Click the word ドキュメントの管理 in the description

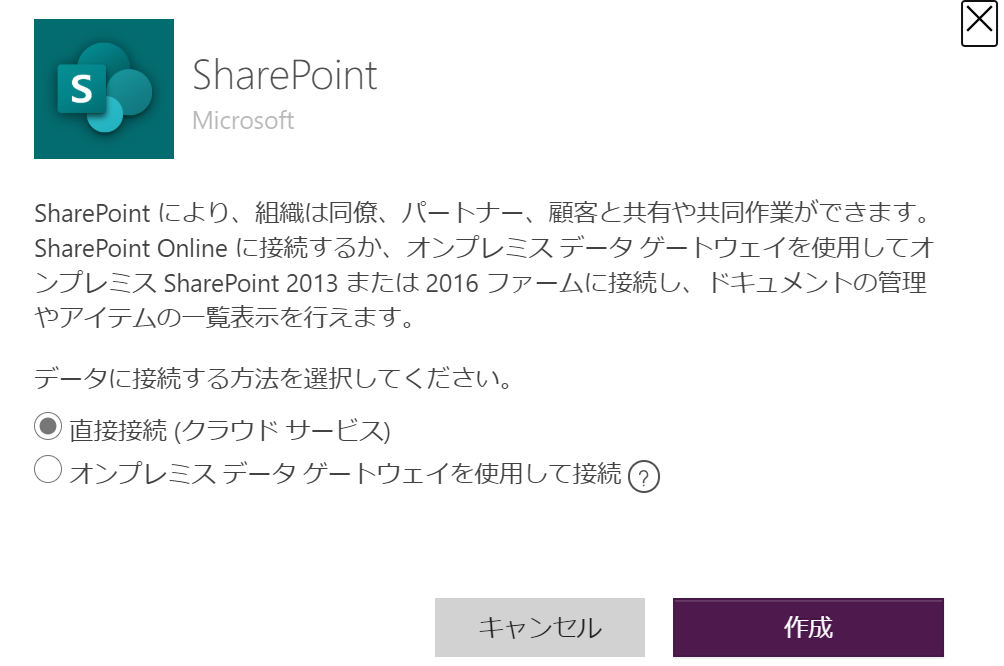[x=816, y=282]
